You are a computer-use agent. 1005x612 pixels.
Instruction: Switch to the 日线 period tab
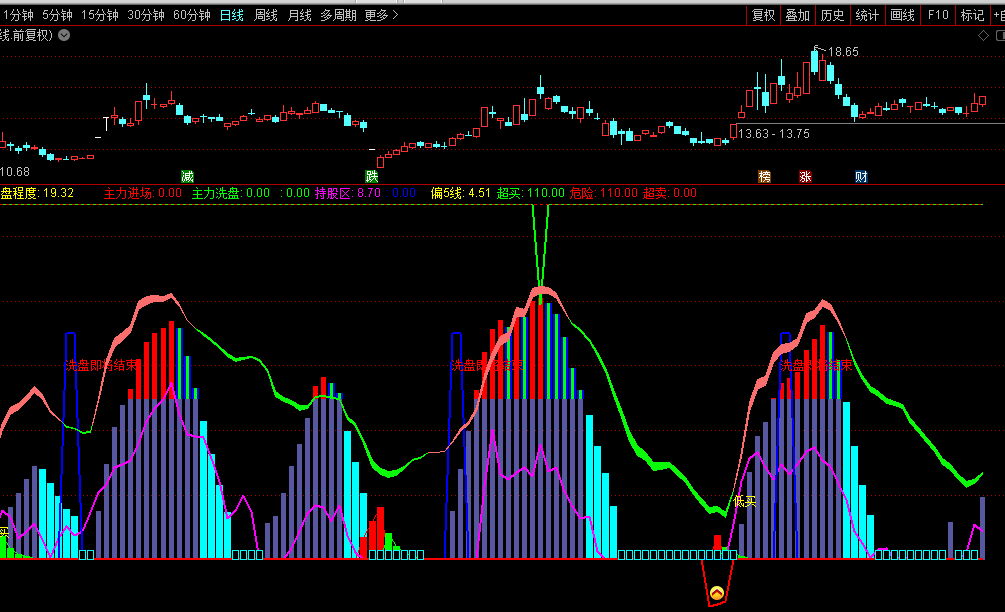tap(231, 15)
